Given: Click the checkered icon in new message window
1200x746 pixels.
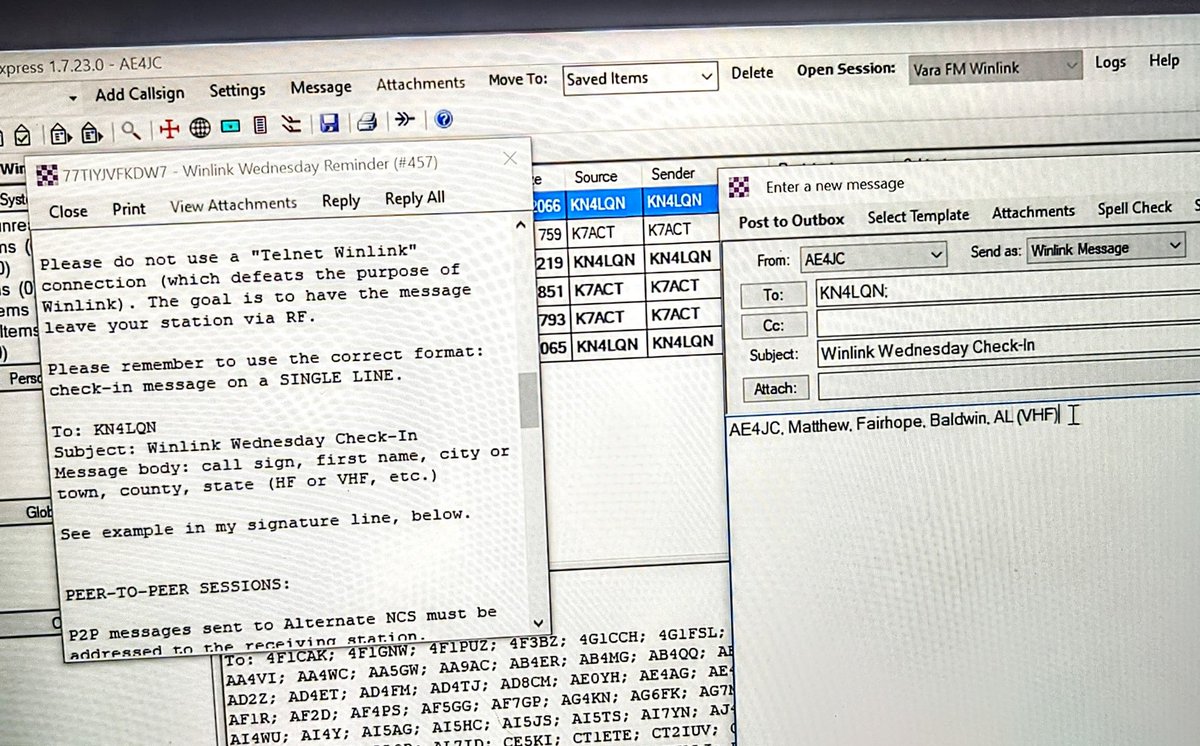Looking at the screenshot, I should click(739, 186).
